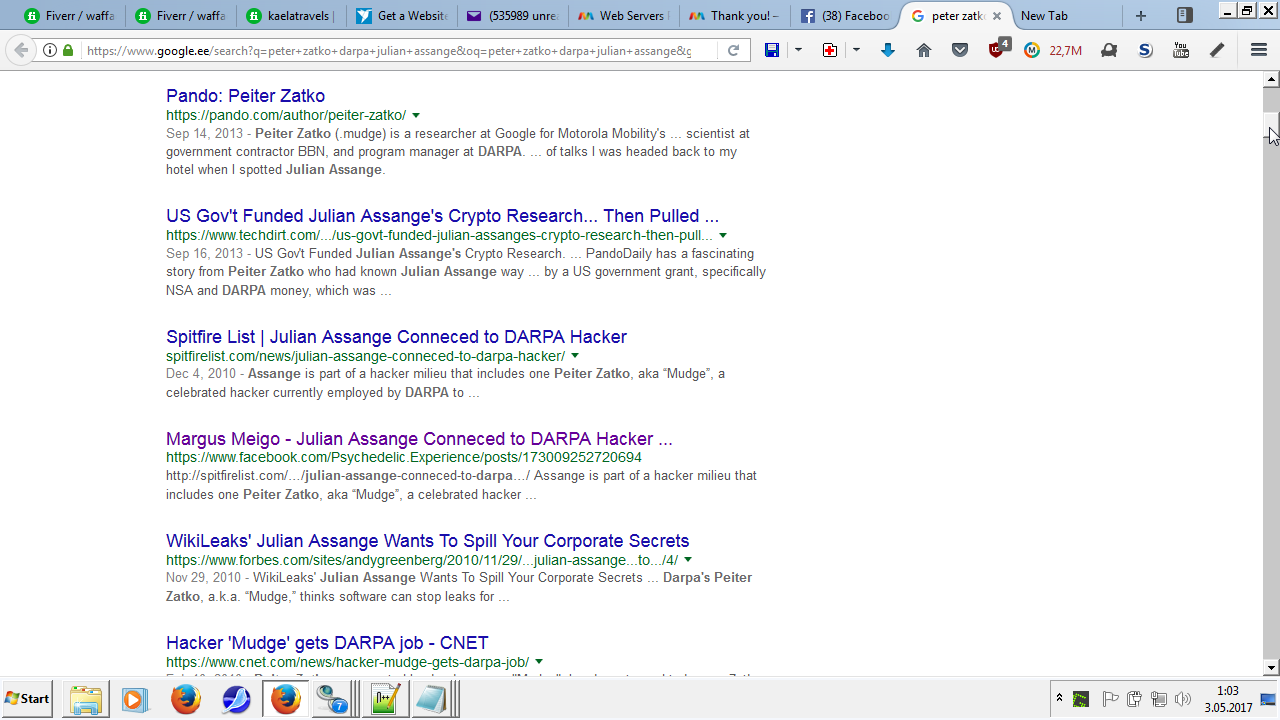Expand dropdown next to the red cross icon
The image size is (1280, 720).
tap(856, 50)
